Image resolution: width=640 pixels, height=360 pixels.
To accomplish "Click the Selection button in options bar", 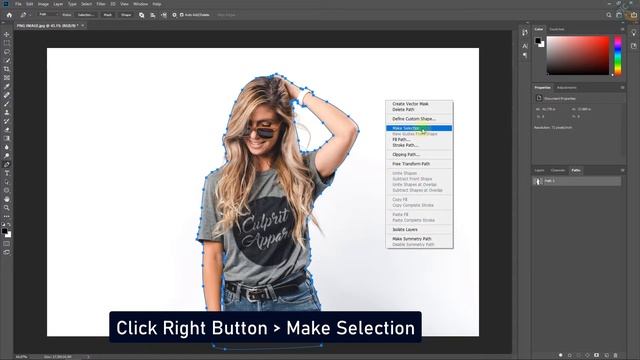I will point(86,15).
